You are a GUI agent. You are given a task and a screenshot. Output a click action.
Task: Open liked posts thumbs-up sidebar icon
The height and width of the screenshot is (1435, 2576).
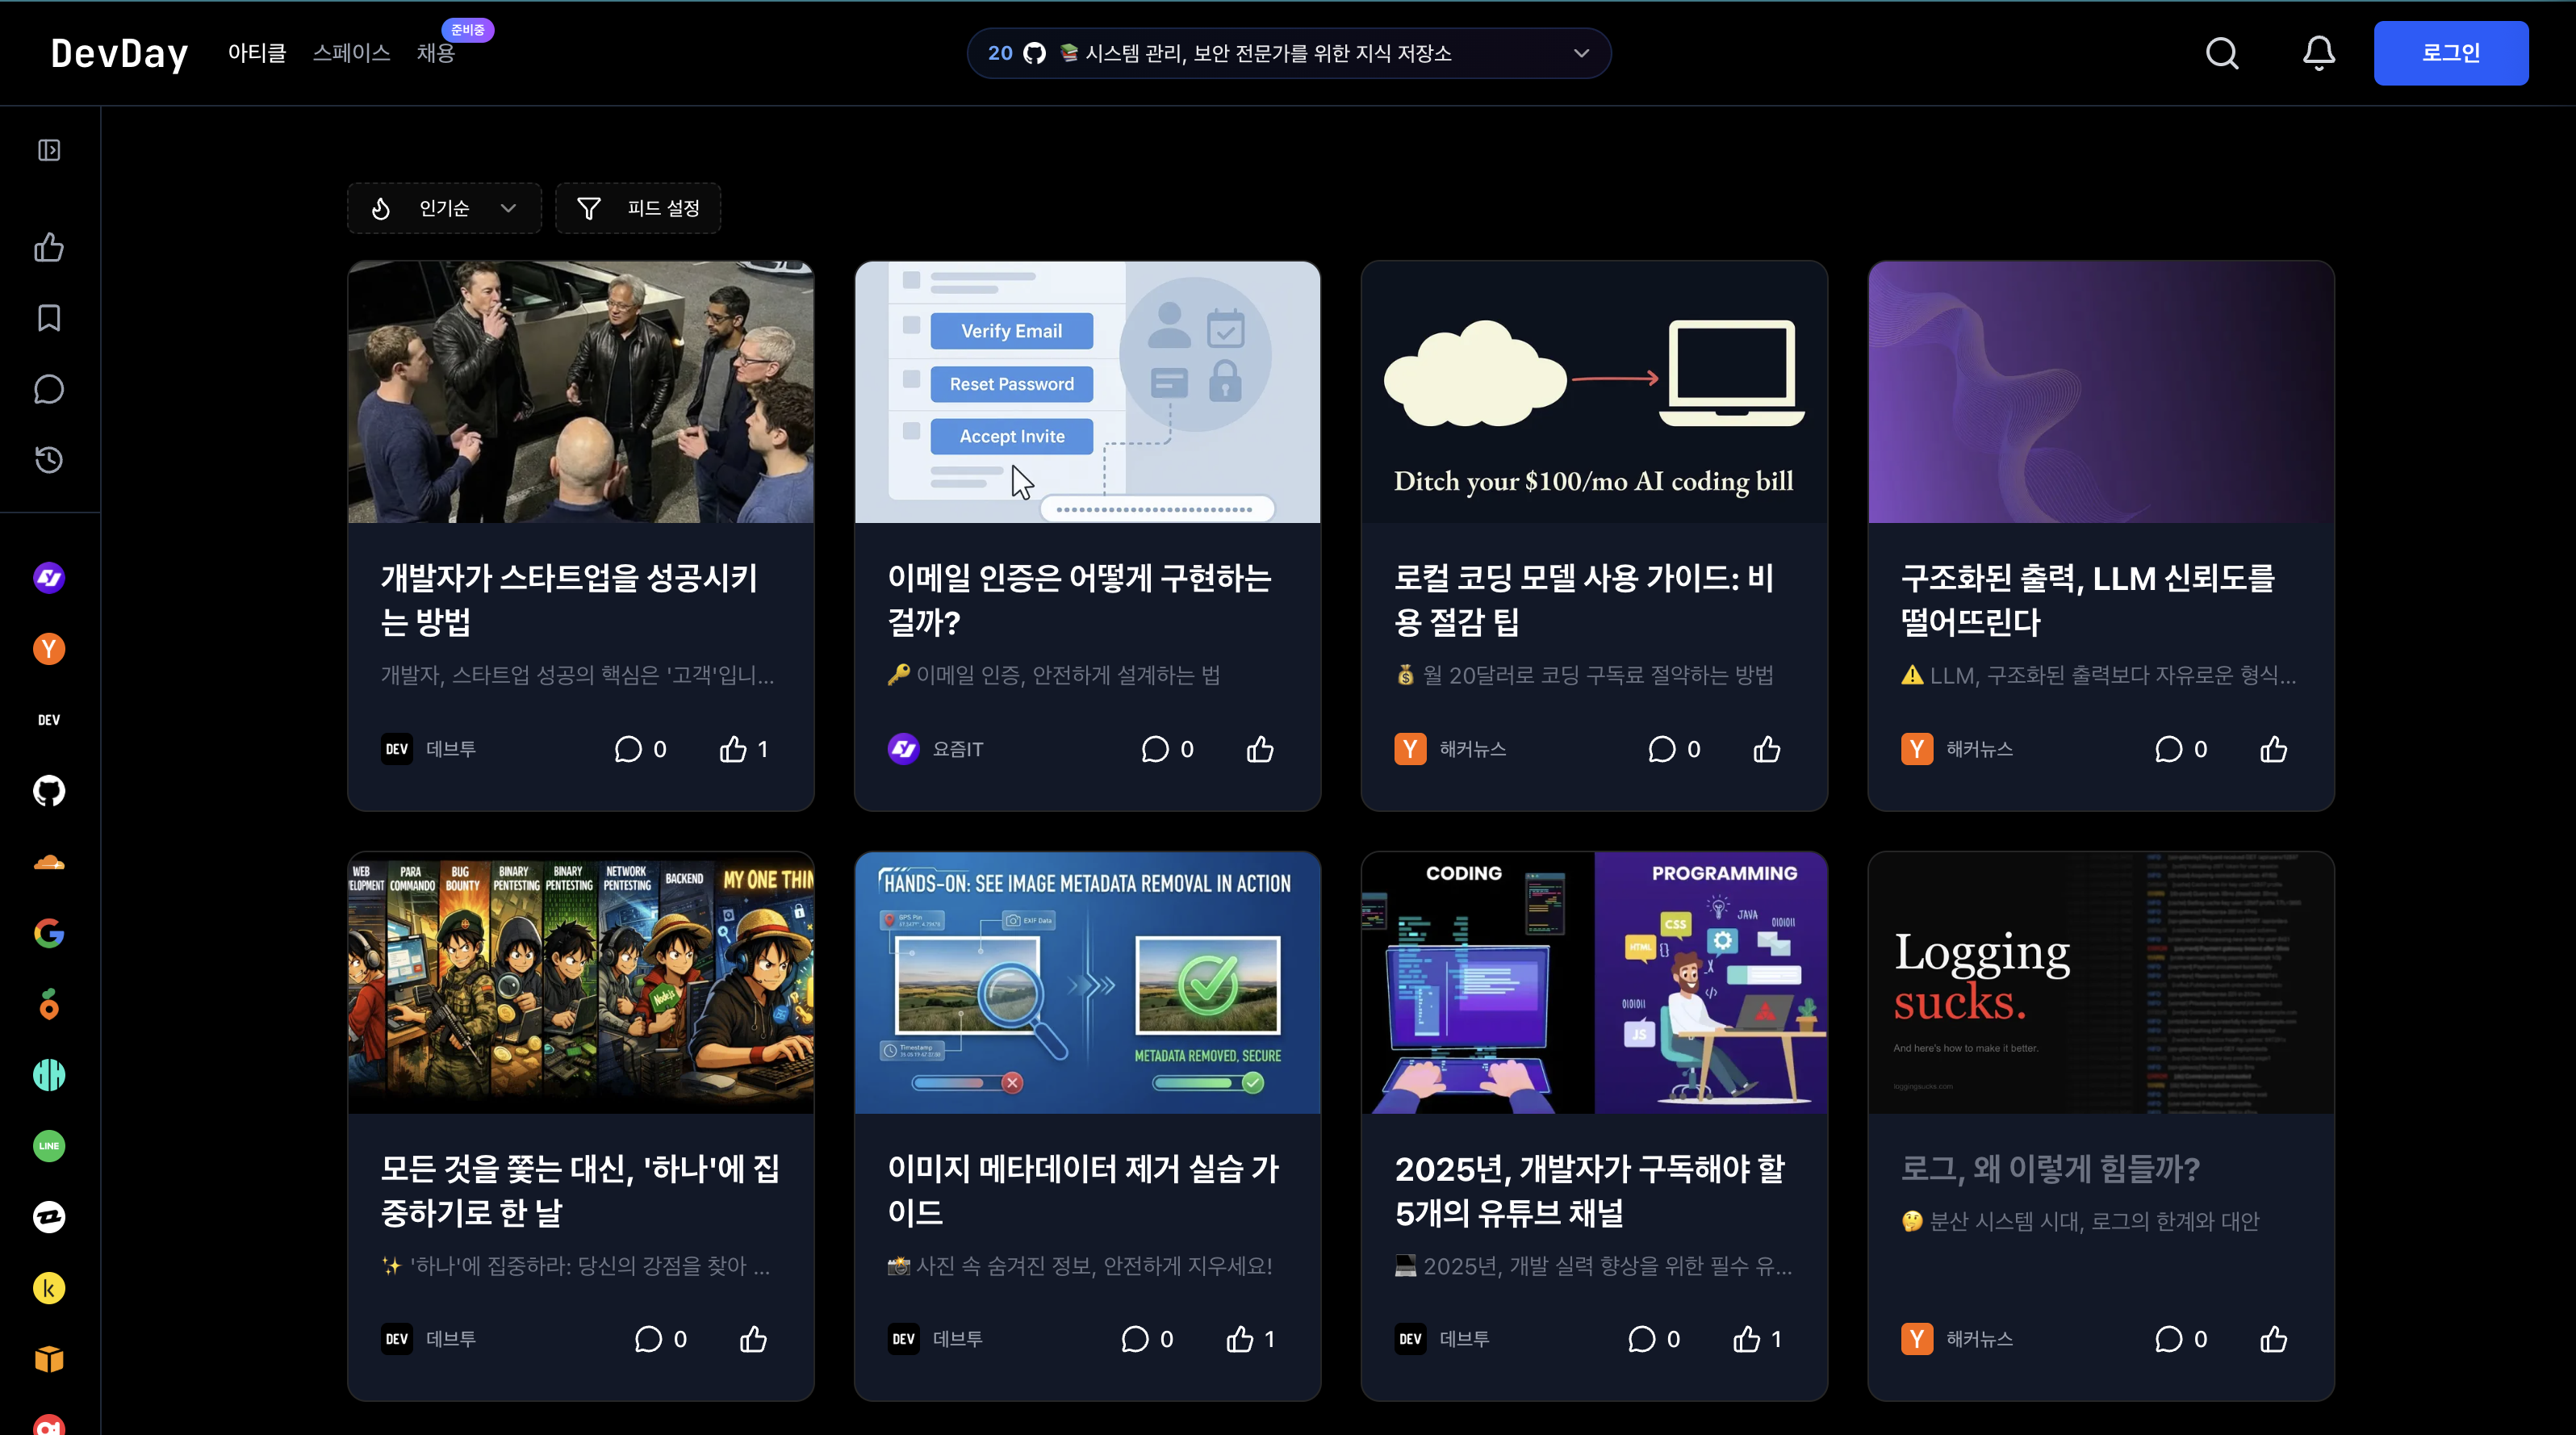(49, 247)
